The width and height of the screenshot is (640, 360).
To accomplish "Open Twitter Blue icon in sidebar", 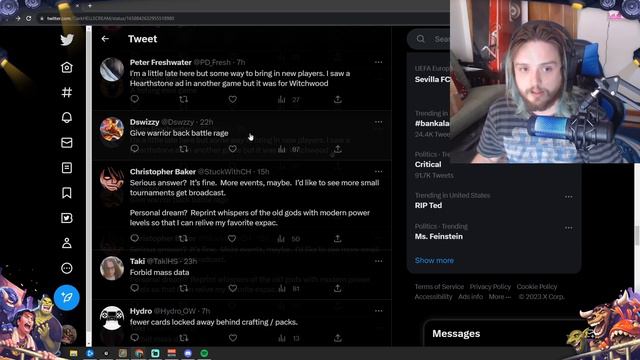I will [x=67, y=218].
